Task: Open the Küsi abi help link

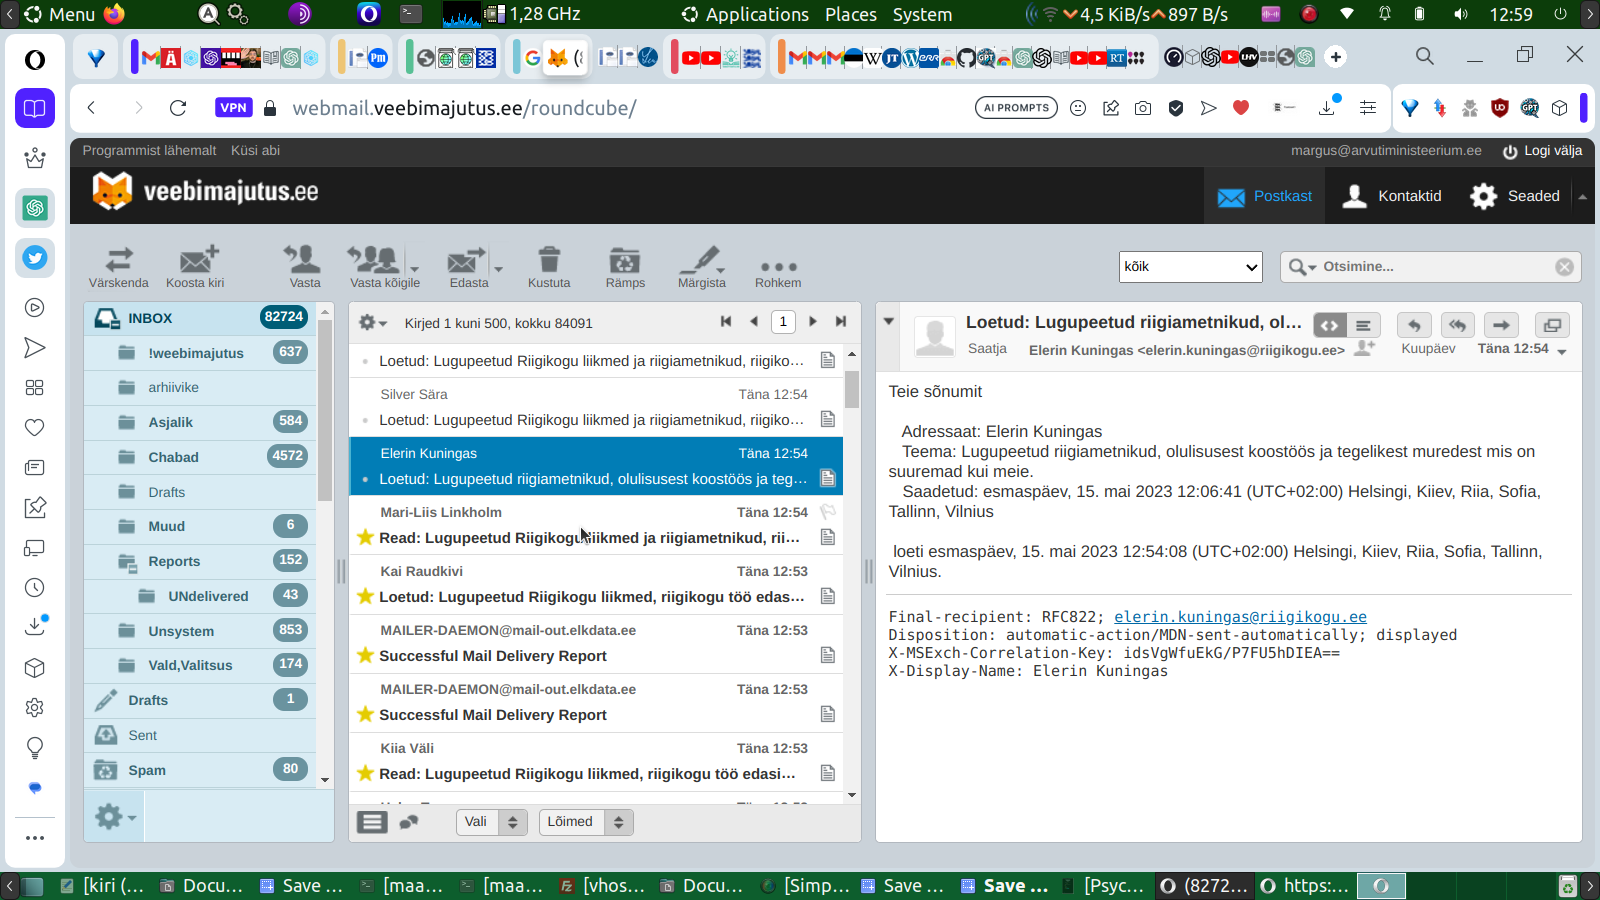Action: (255, 151)
